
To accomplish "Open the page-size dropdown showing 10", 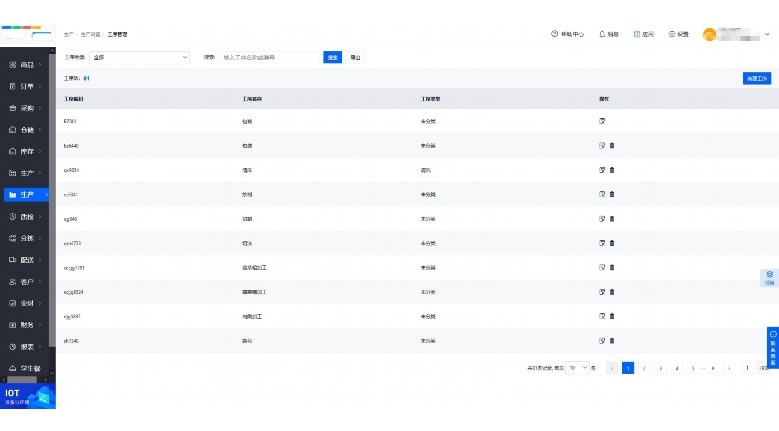I will [x=577, y=368].
